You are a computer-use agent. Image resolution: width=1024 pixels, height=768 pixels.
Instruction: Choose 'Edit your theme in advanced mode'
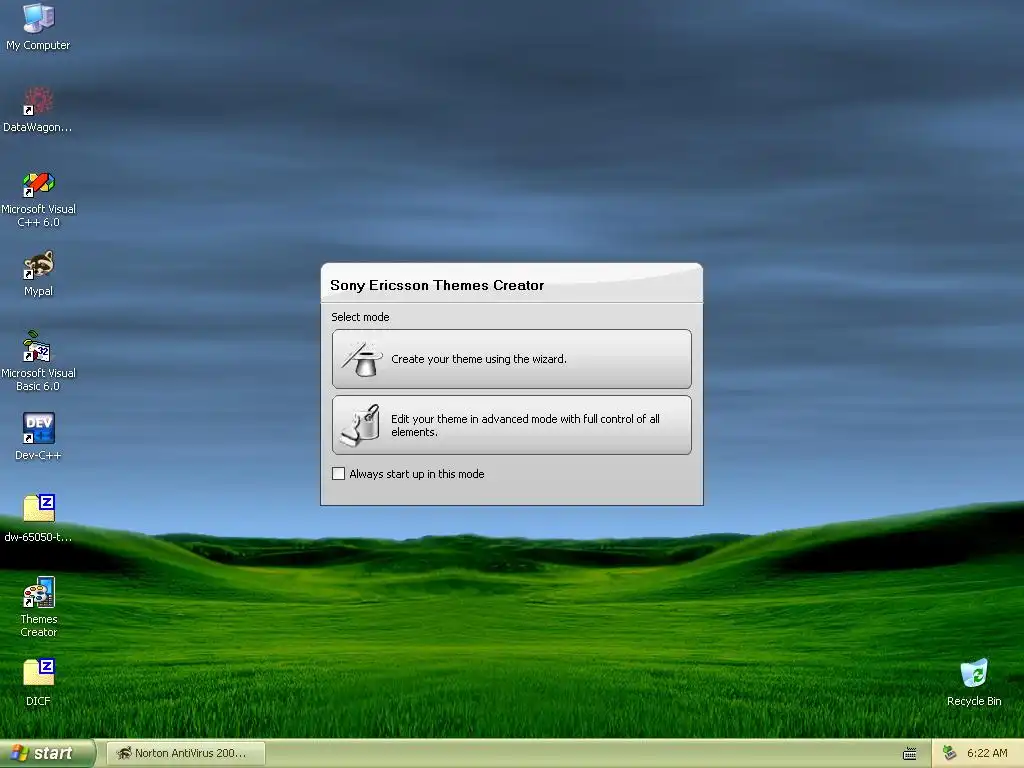tap(511, 425)
